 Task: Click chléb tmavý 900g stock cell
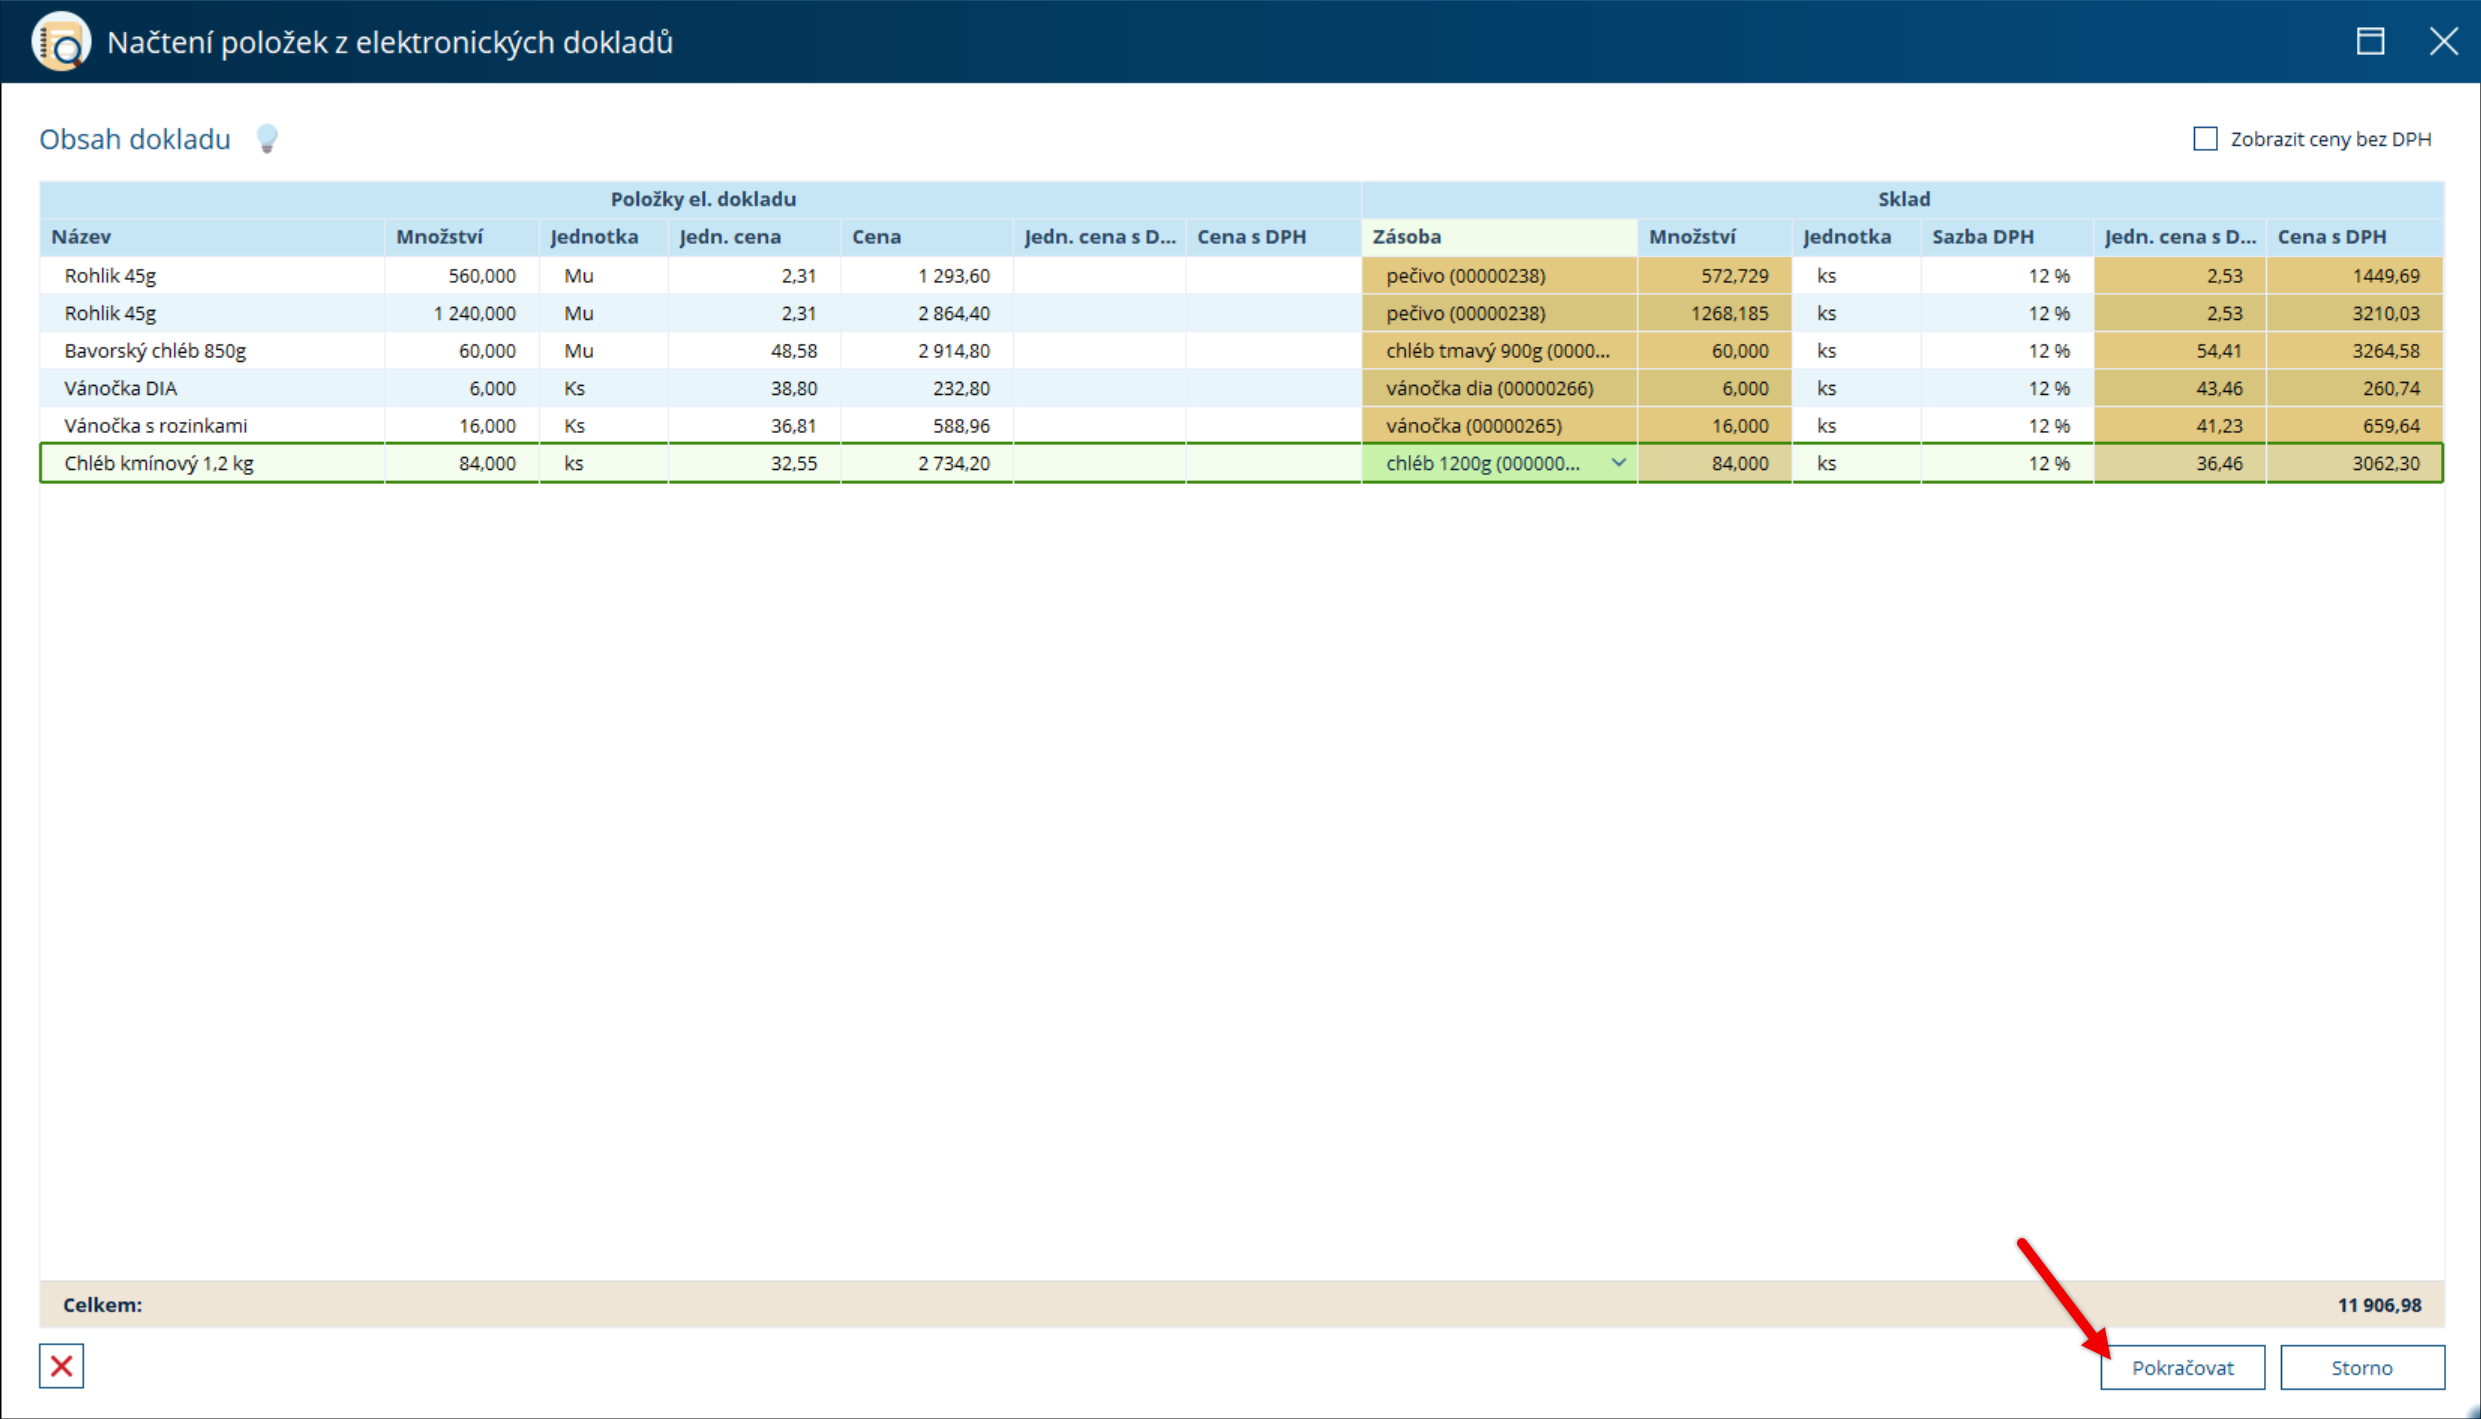point(1497,351)
